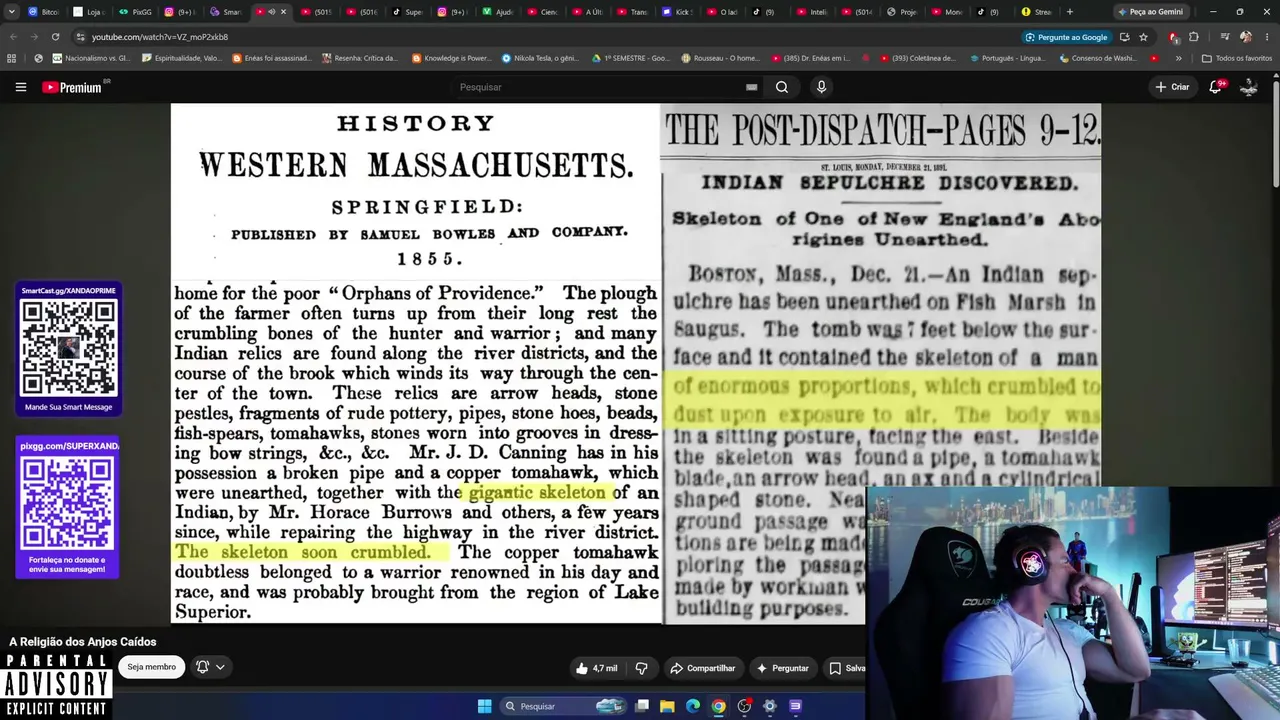Open the settings gear app in taskbar
The image size is (1280, 720).
769,706
